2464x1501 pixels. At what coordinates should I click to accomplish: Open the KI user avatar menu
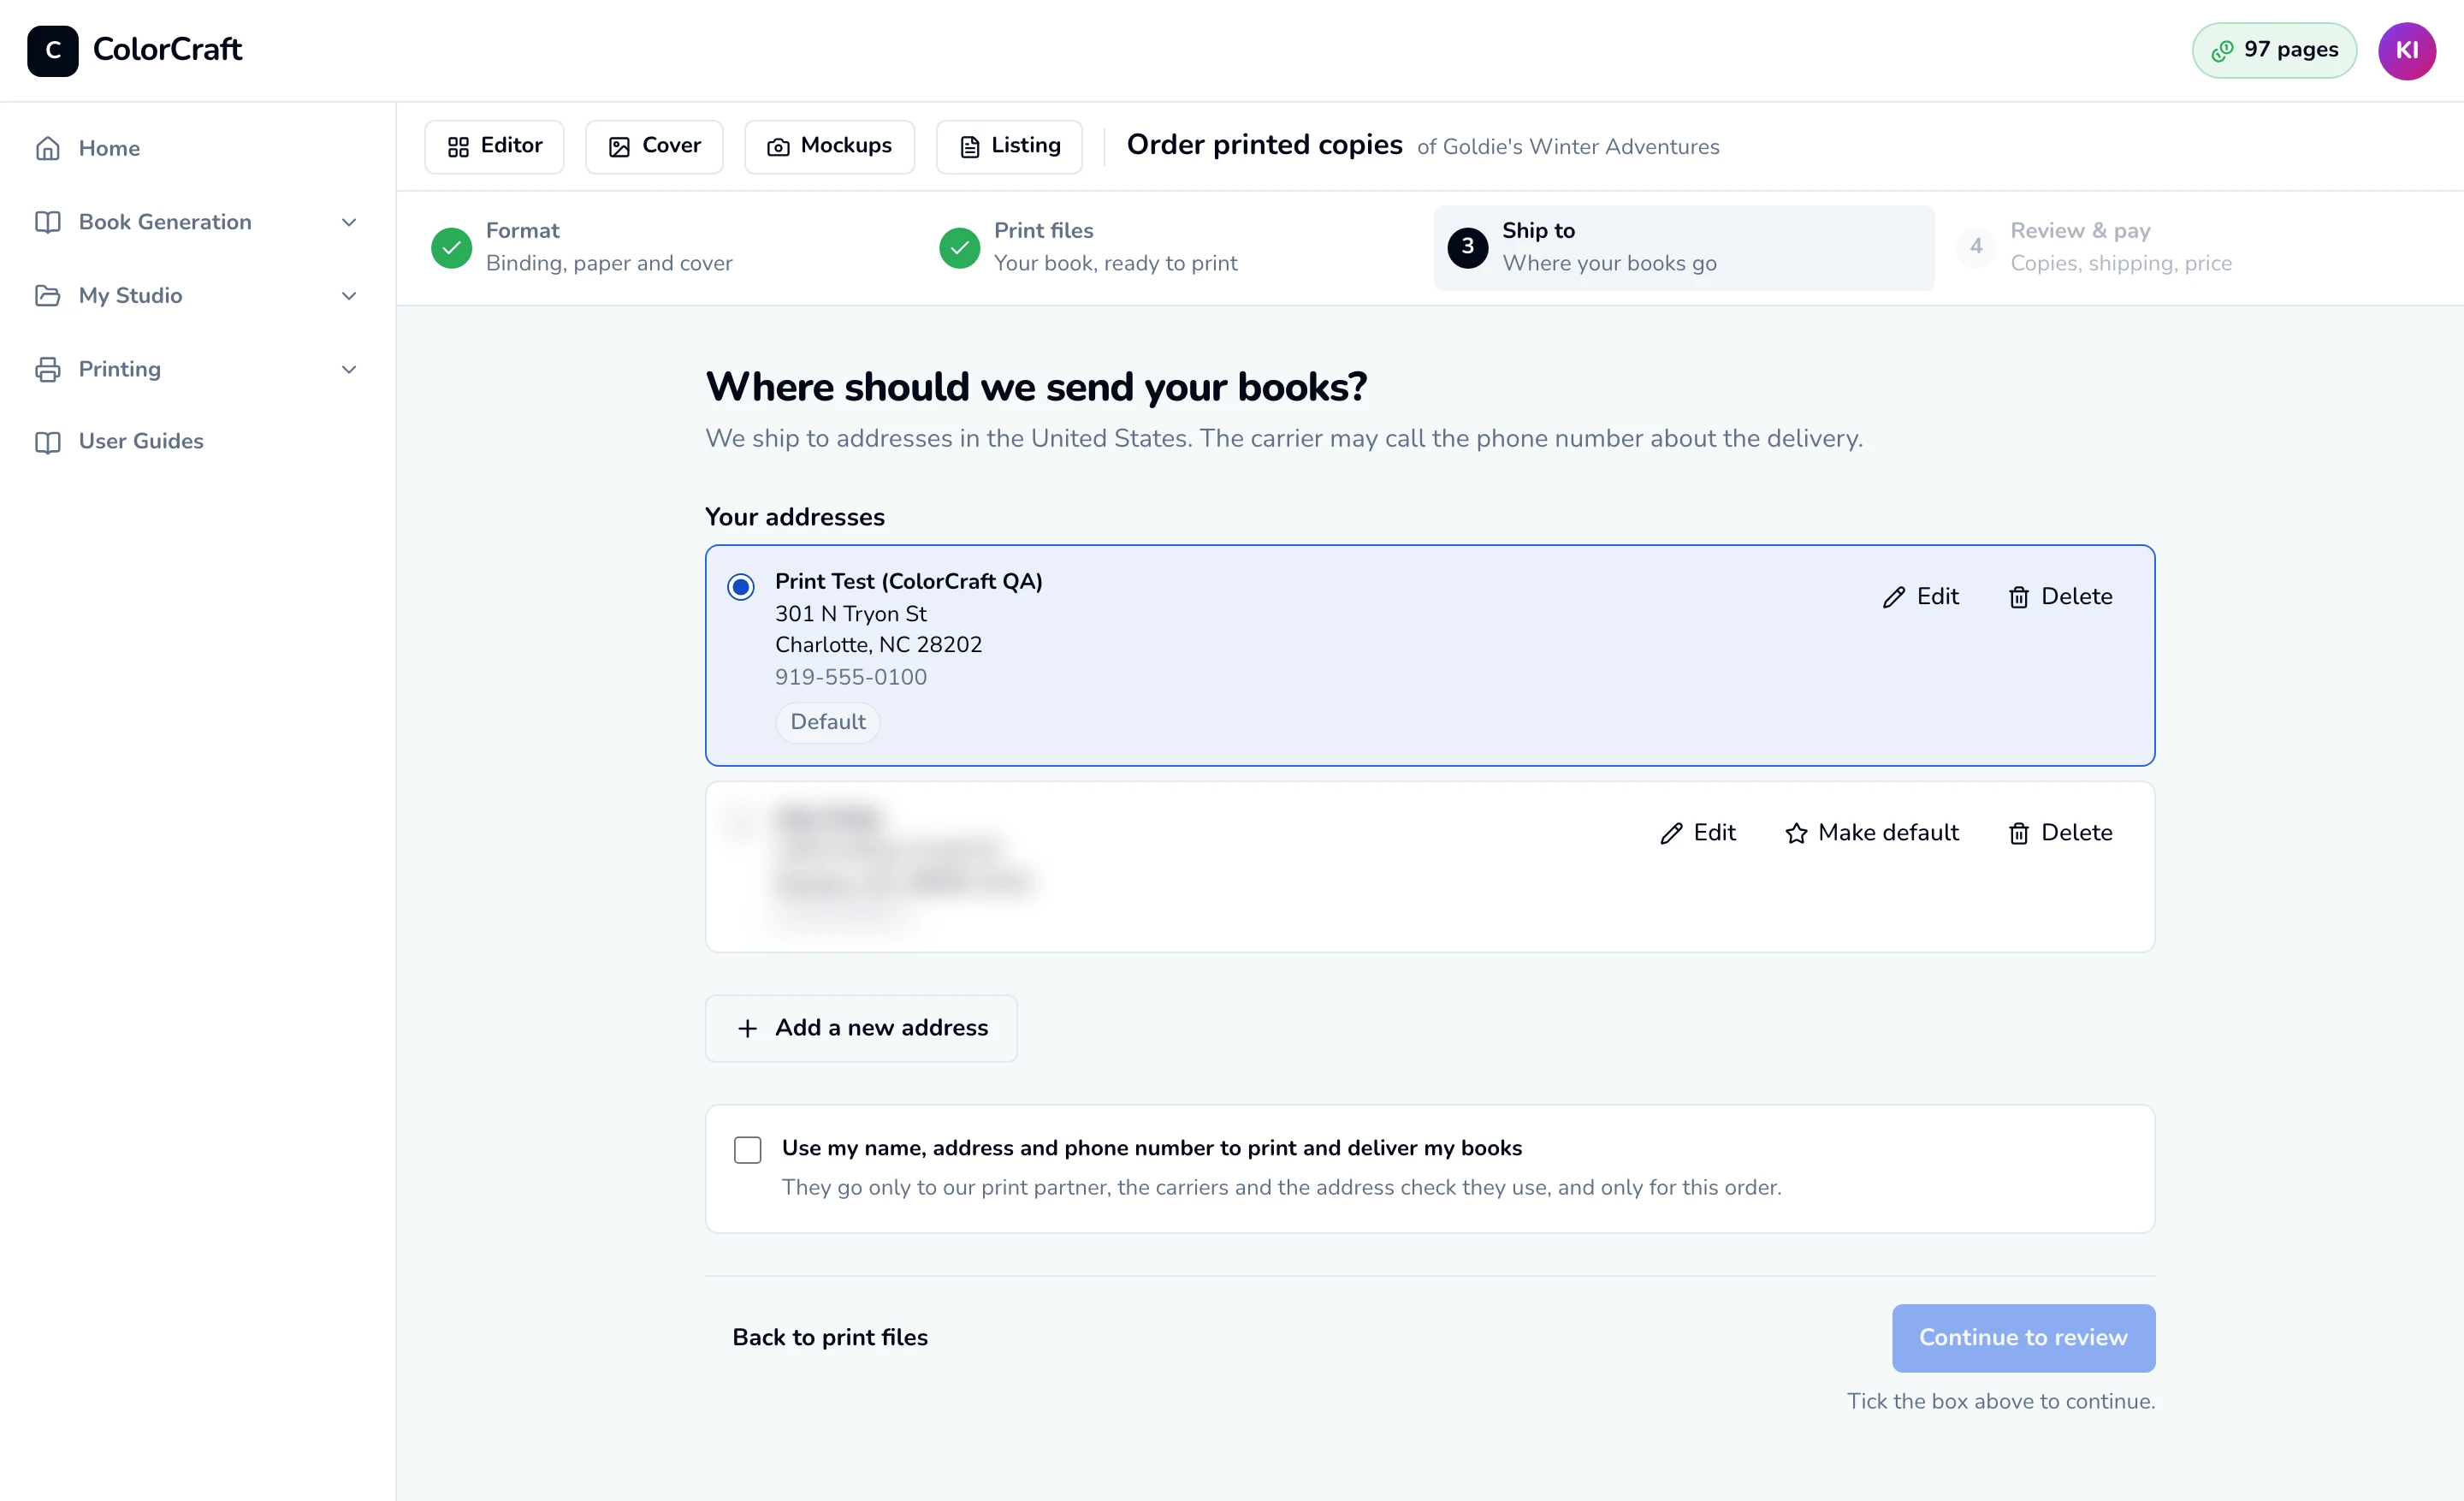[2406, 50]
